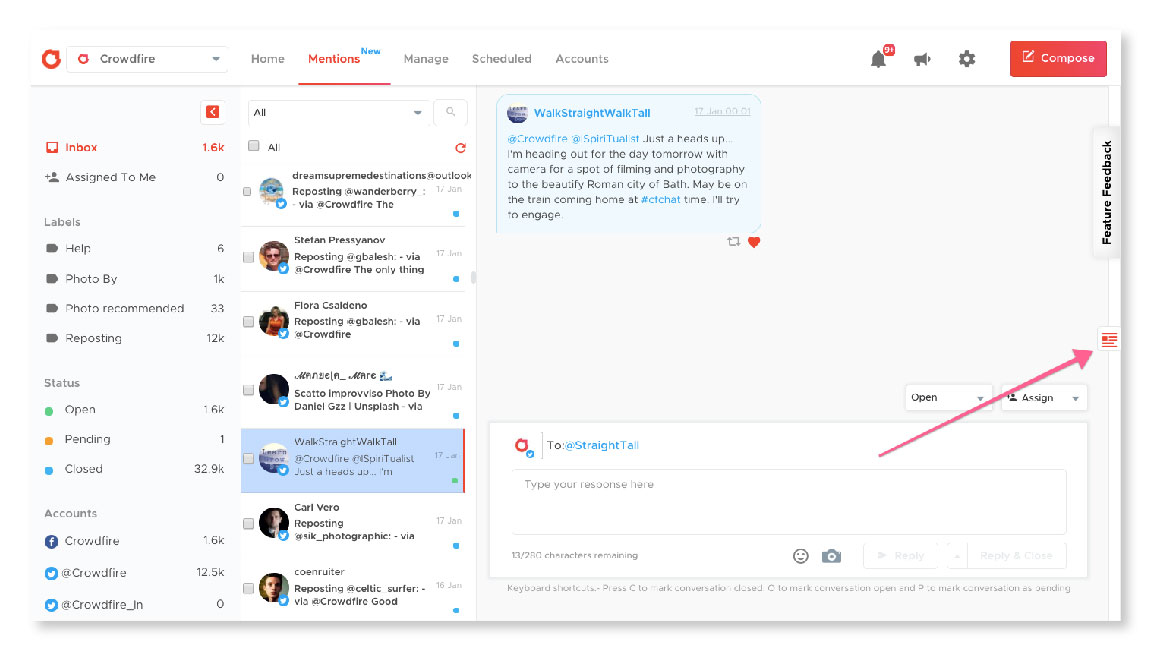This screenshot has height=651, width=1152.
Task: Switch to the Mentions tab
Action: click(x=334, y=59)
